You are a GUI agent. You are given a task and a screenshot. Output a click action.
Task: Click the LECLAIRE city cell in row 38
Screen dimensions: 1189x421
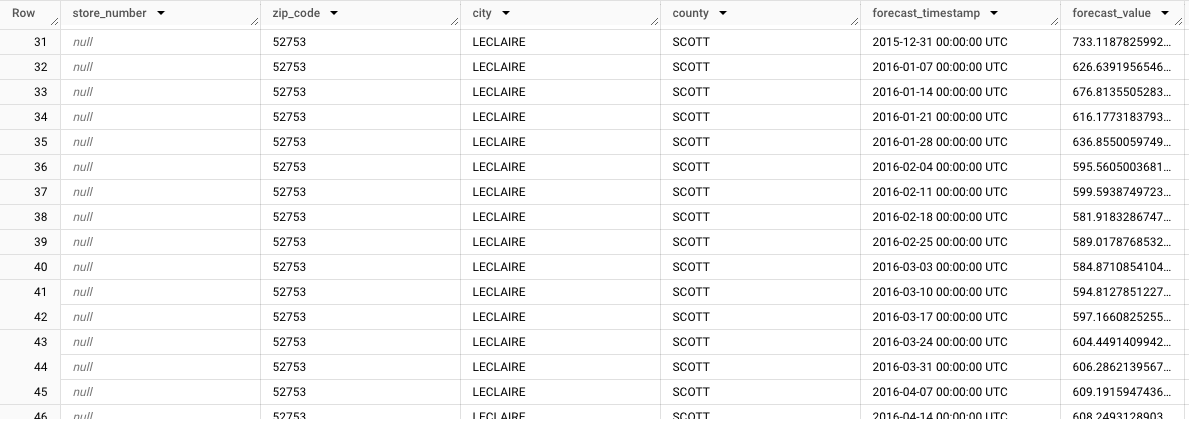[498, 217]
